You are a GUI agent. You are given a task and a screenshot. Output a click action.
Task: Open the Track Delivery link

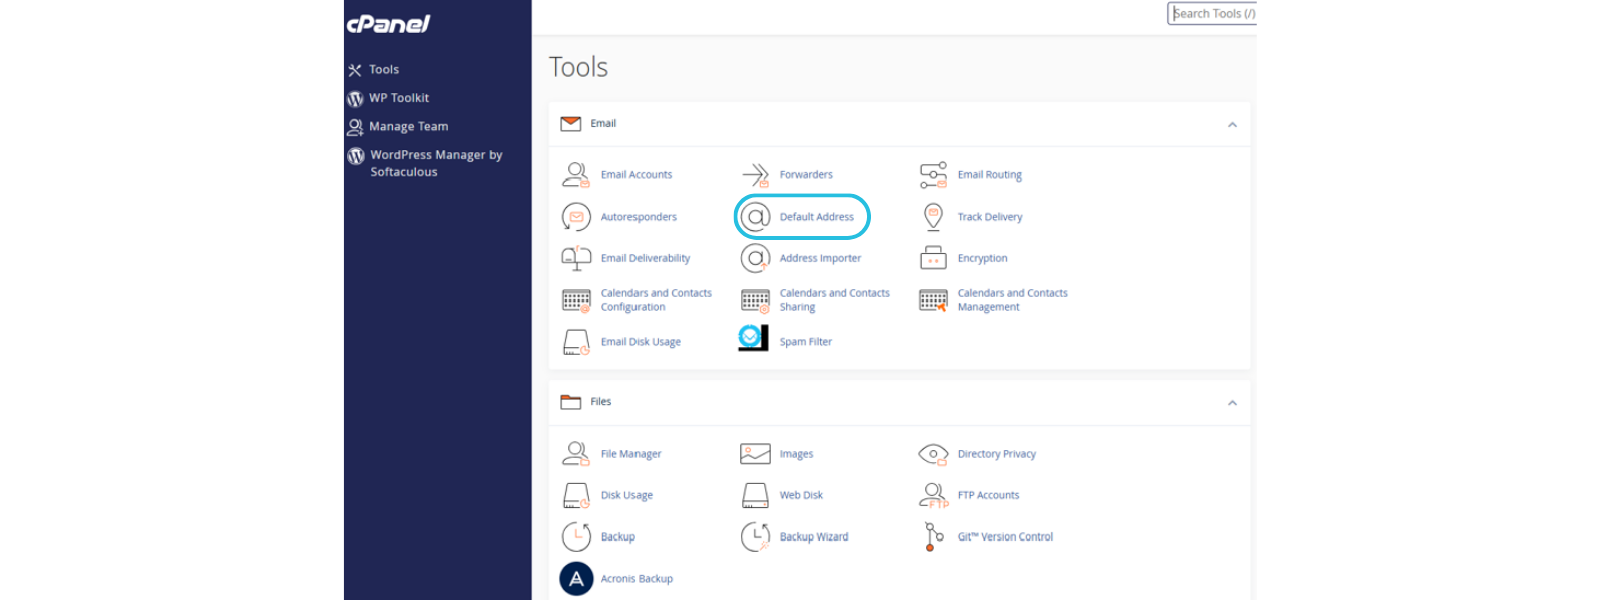pyautogui.click(x=990, y=217)
